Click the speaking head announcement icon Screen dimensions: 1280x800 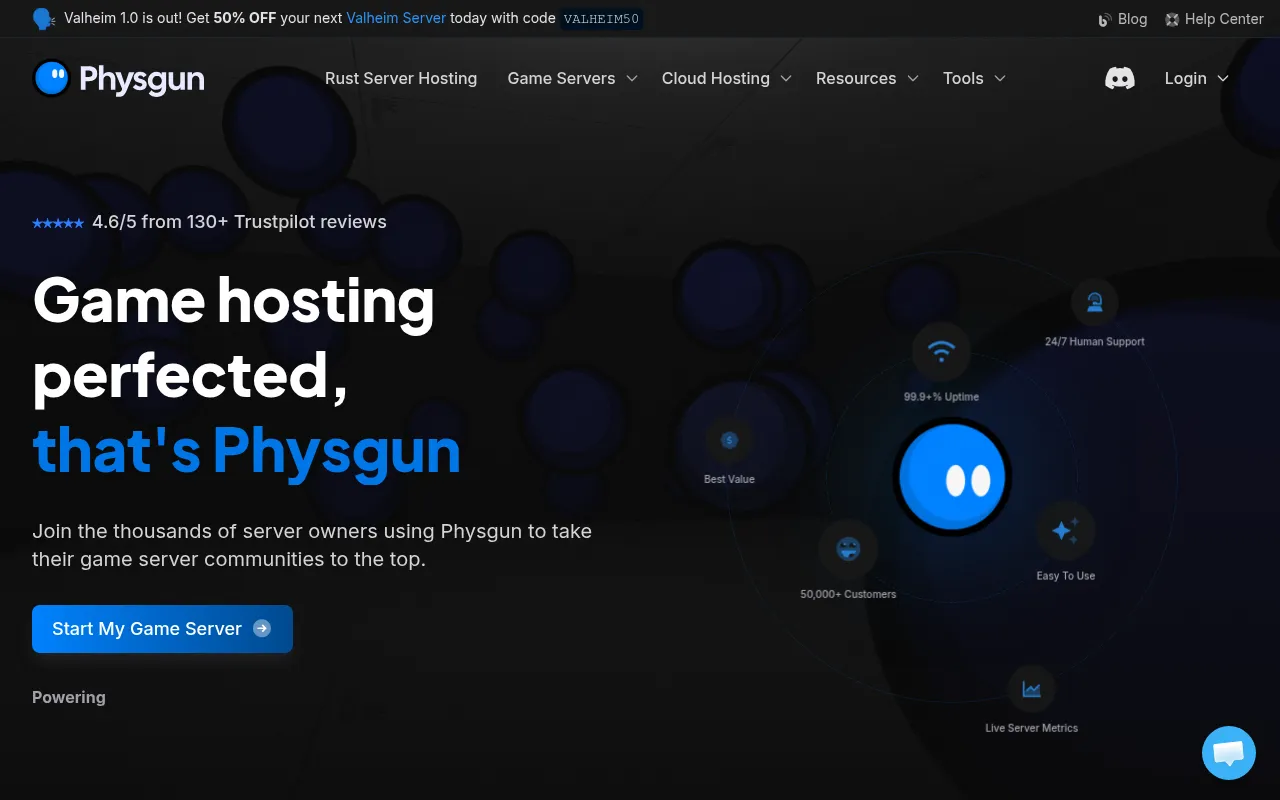click(44, 18)
